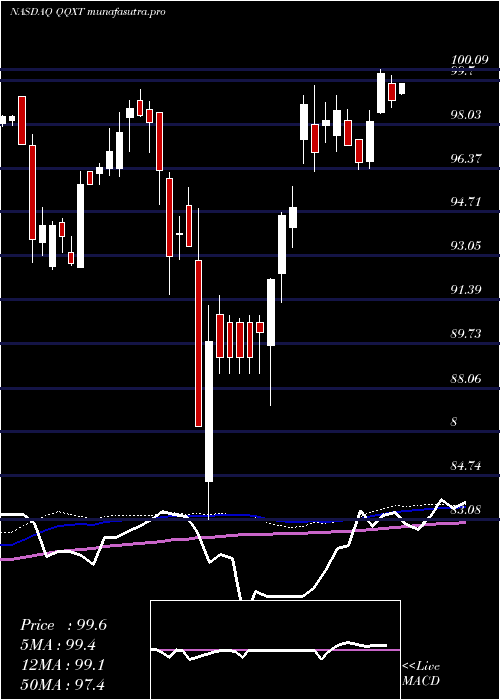The image size is (500, 700).
Task: Click the Live MACD label
Action: (x=421, y=674)
